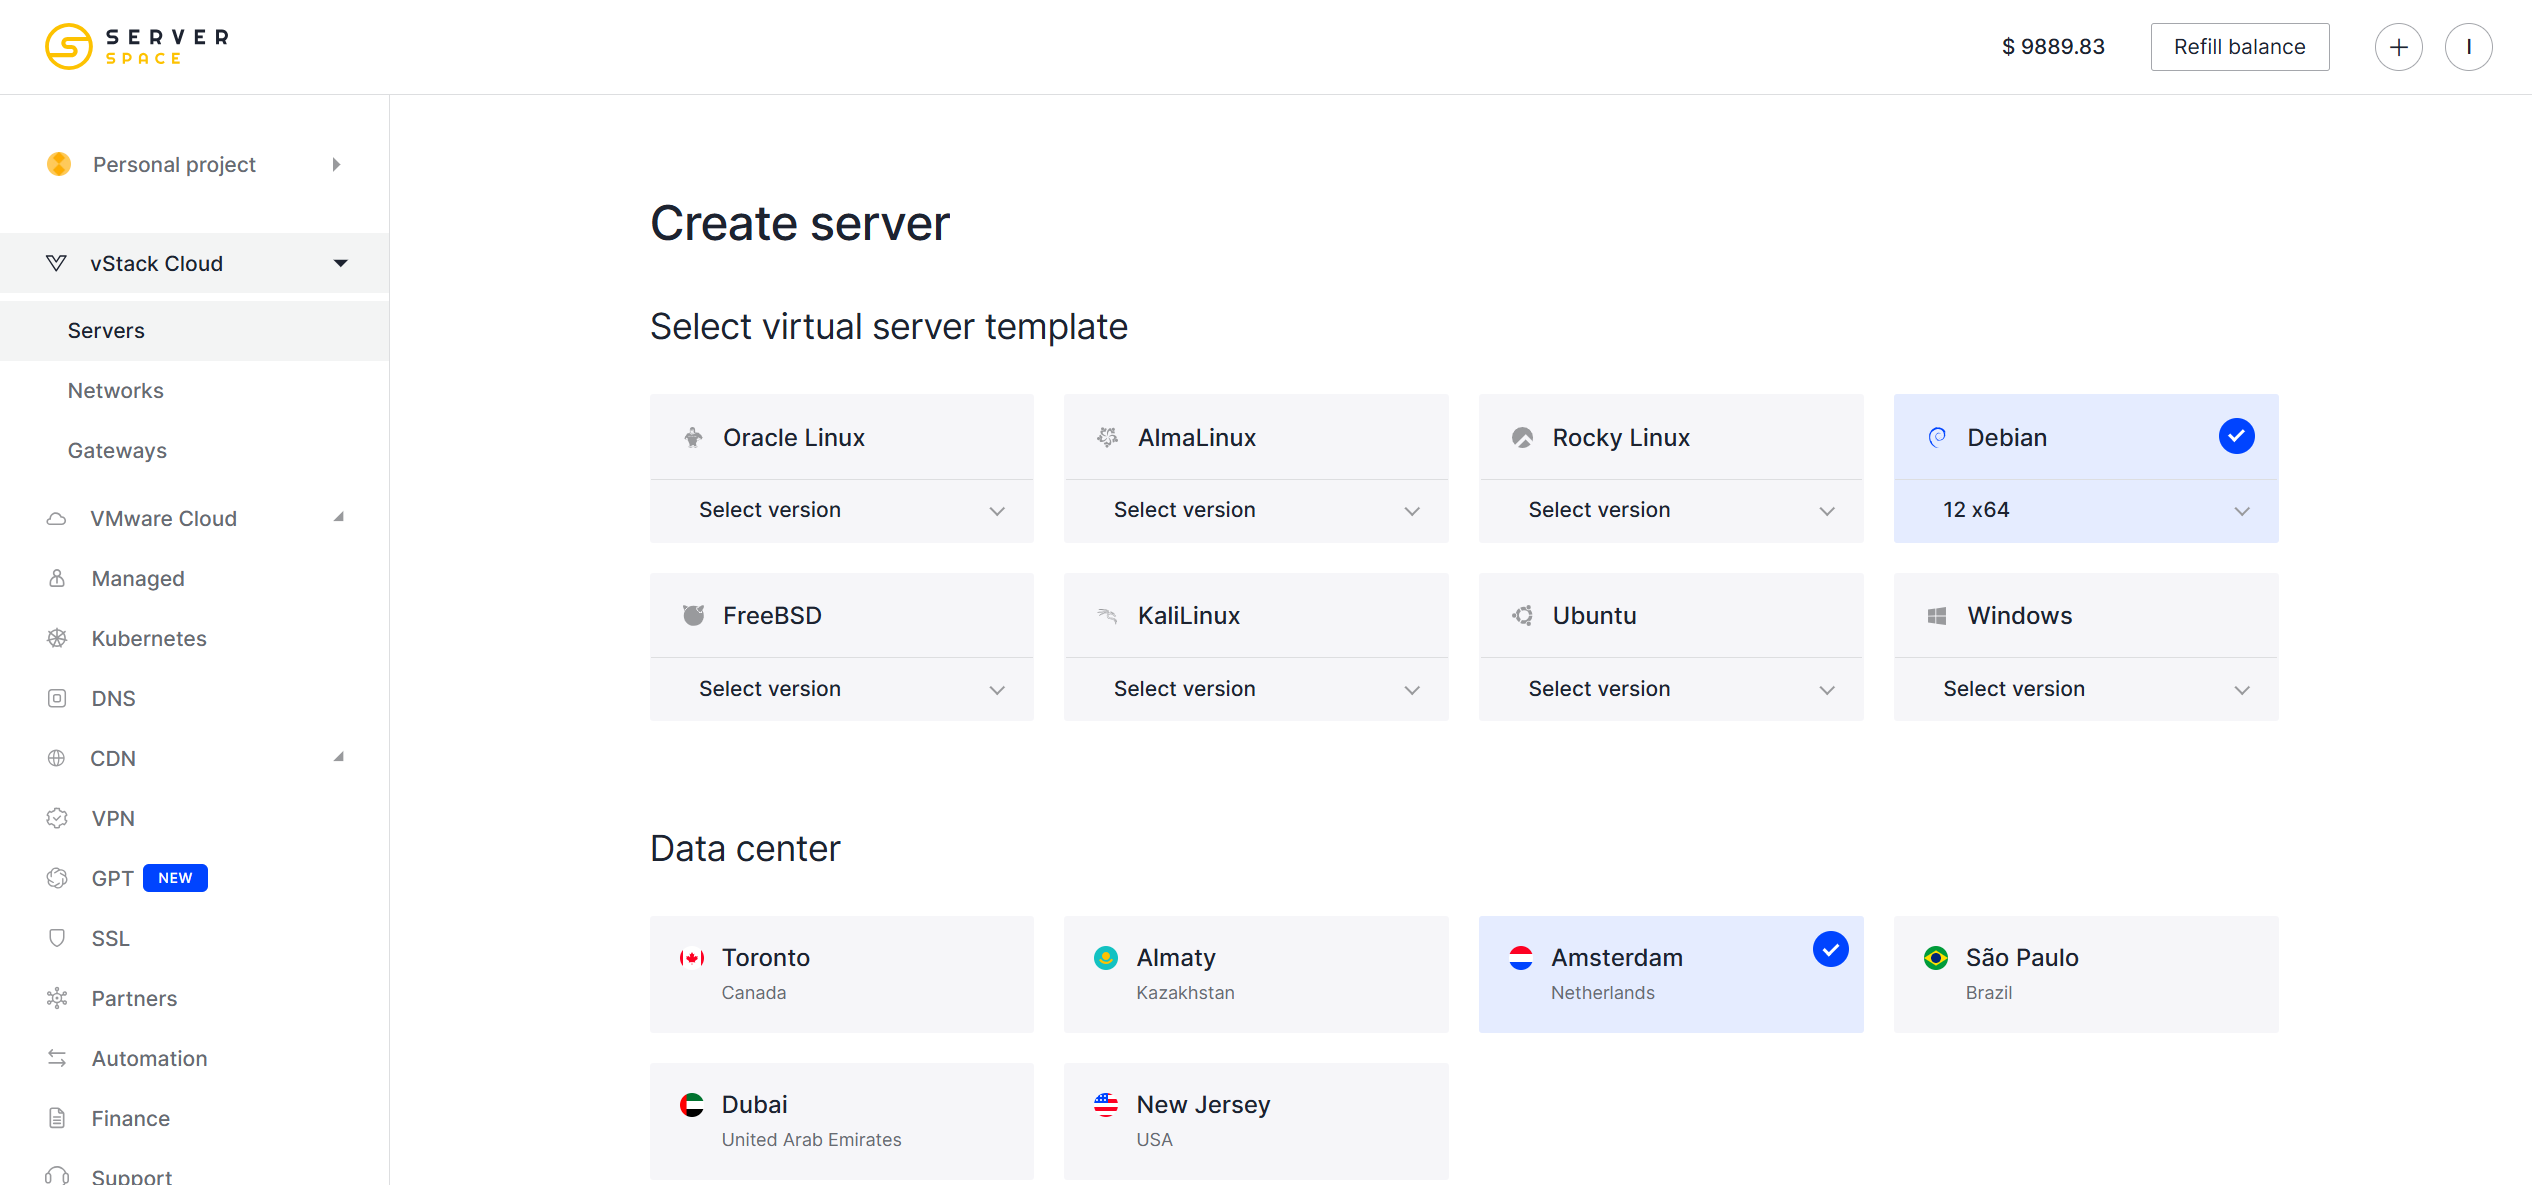Click the Oracle Linux logo icon
Viewport: 2532px width, 1185px height.
693,437
